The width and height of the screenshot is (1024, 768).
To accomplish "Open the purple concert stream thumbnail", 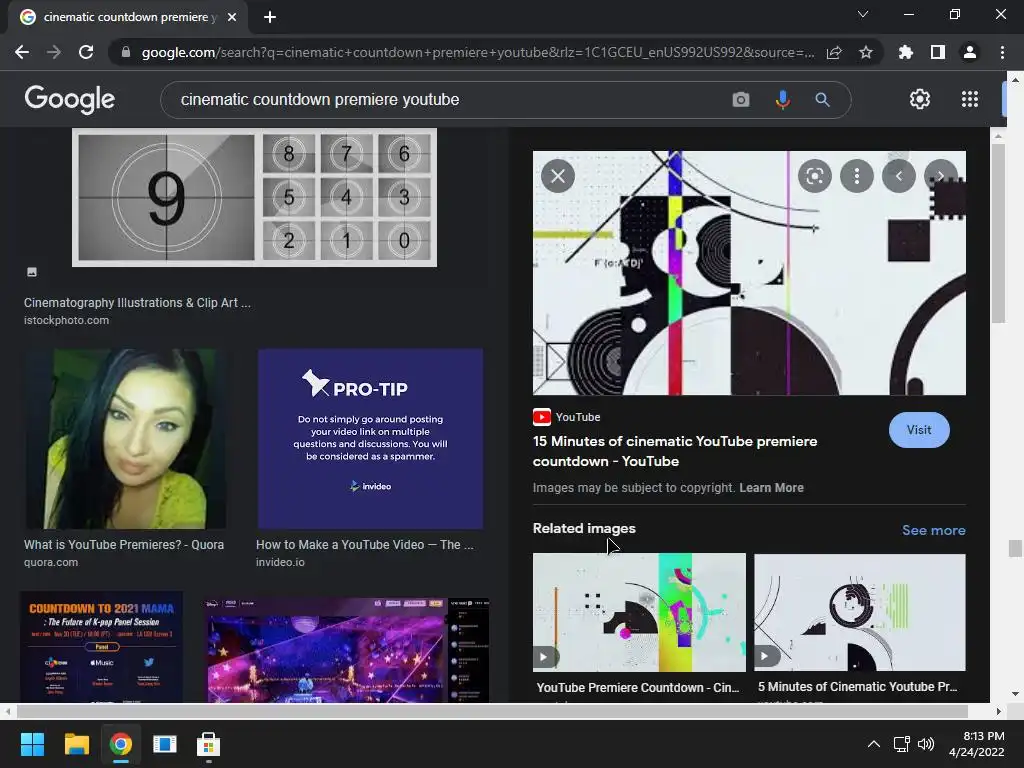I will 347,650.
